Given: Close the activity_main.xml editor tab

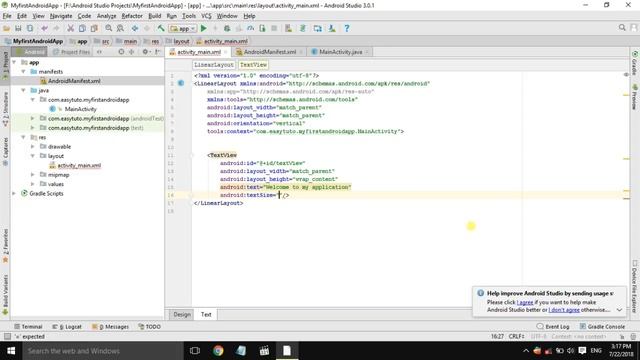Looking at the screenshot, I should pos(225,52).
